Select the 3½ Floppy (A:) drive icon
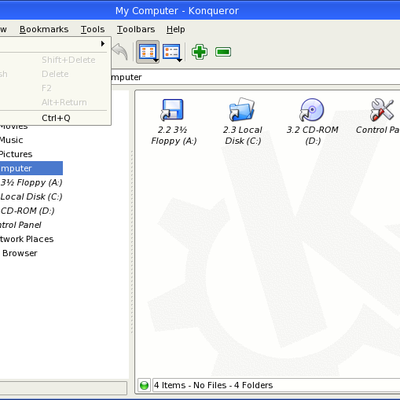Screen dimensions: 400x400 point(172,109)
